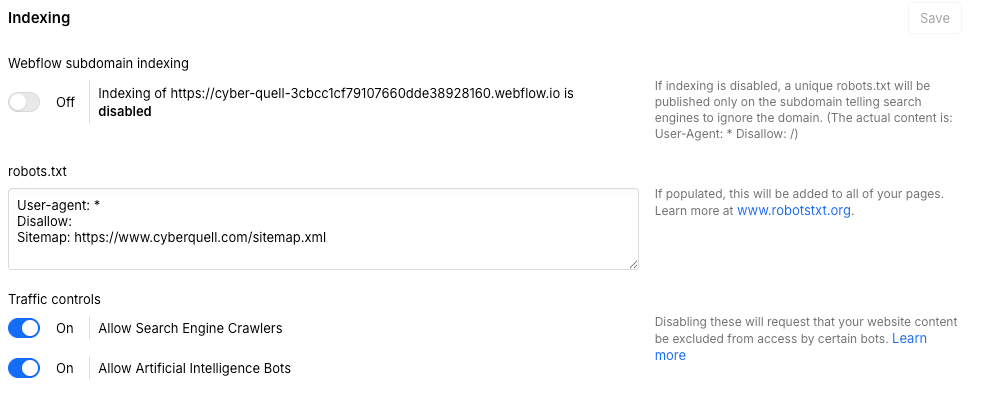Click the robots.txt textarea resize handle
Viewport: 1007px width, 393px height.
point(633,264)
